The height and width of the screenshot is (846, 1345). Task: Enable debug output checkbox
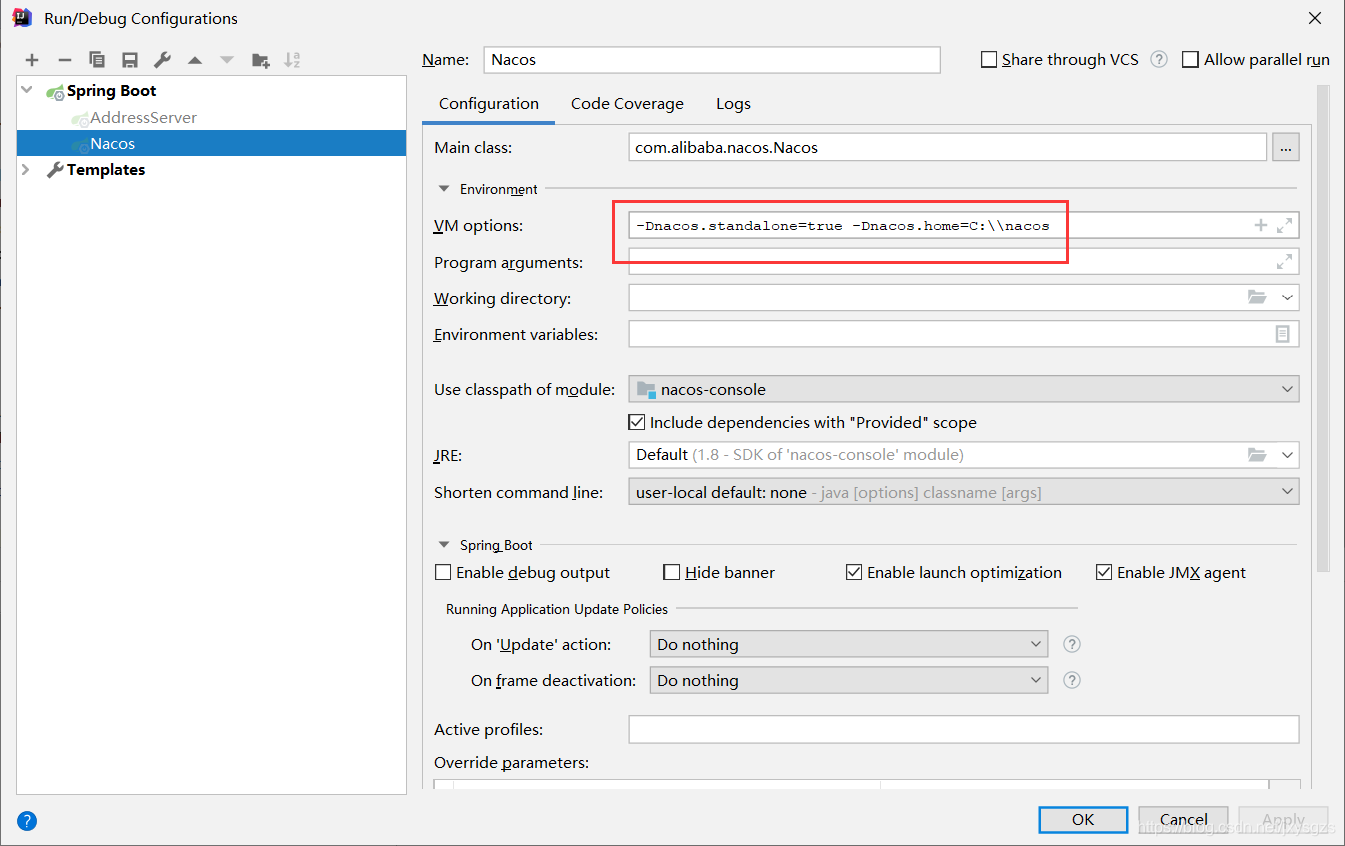point(443,573)
